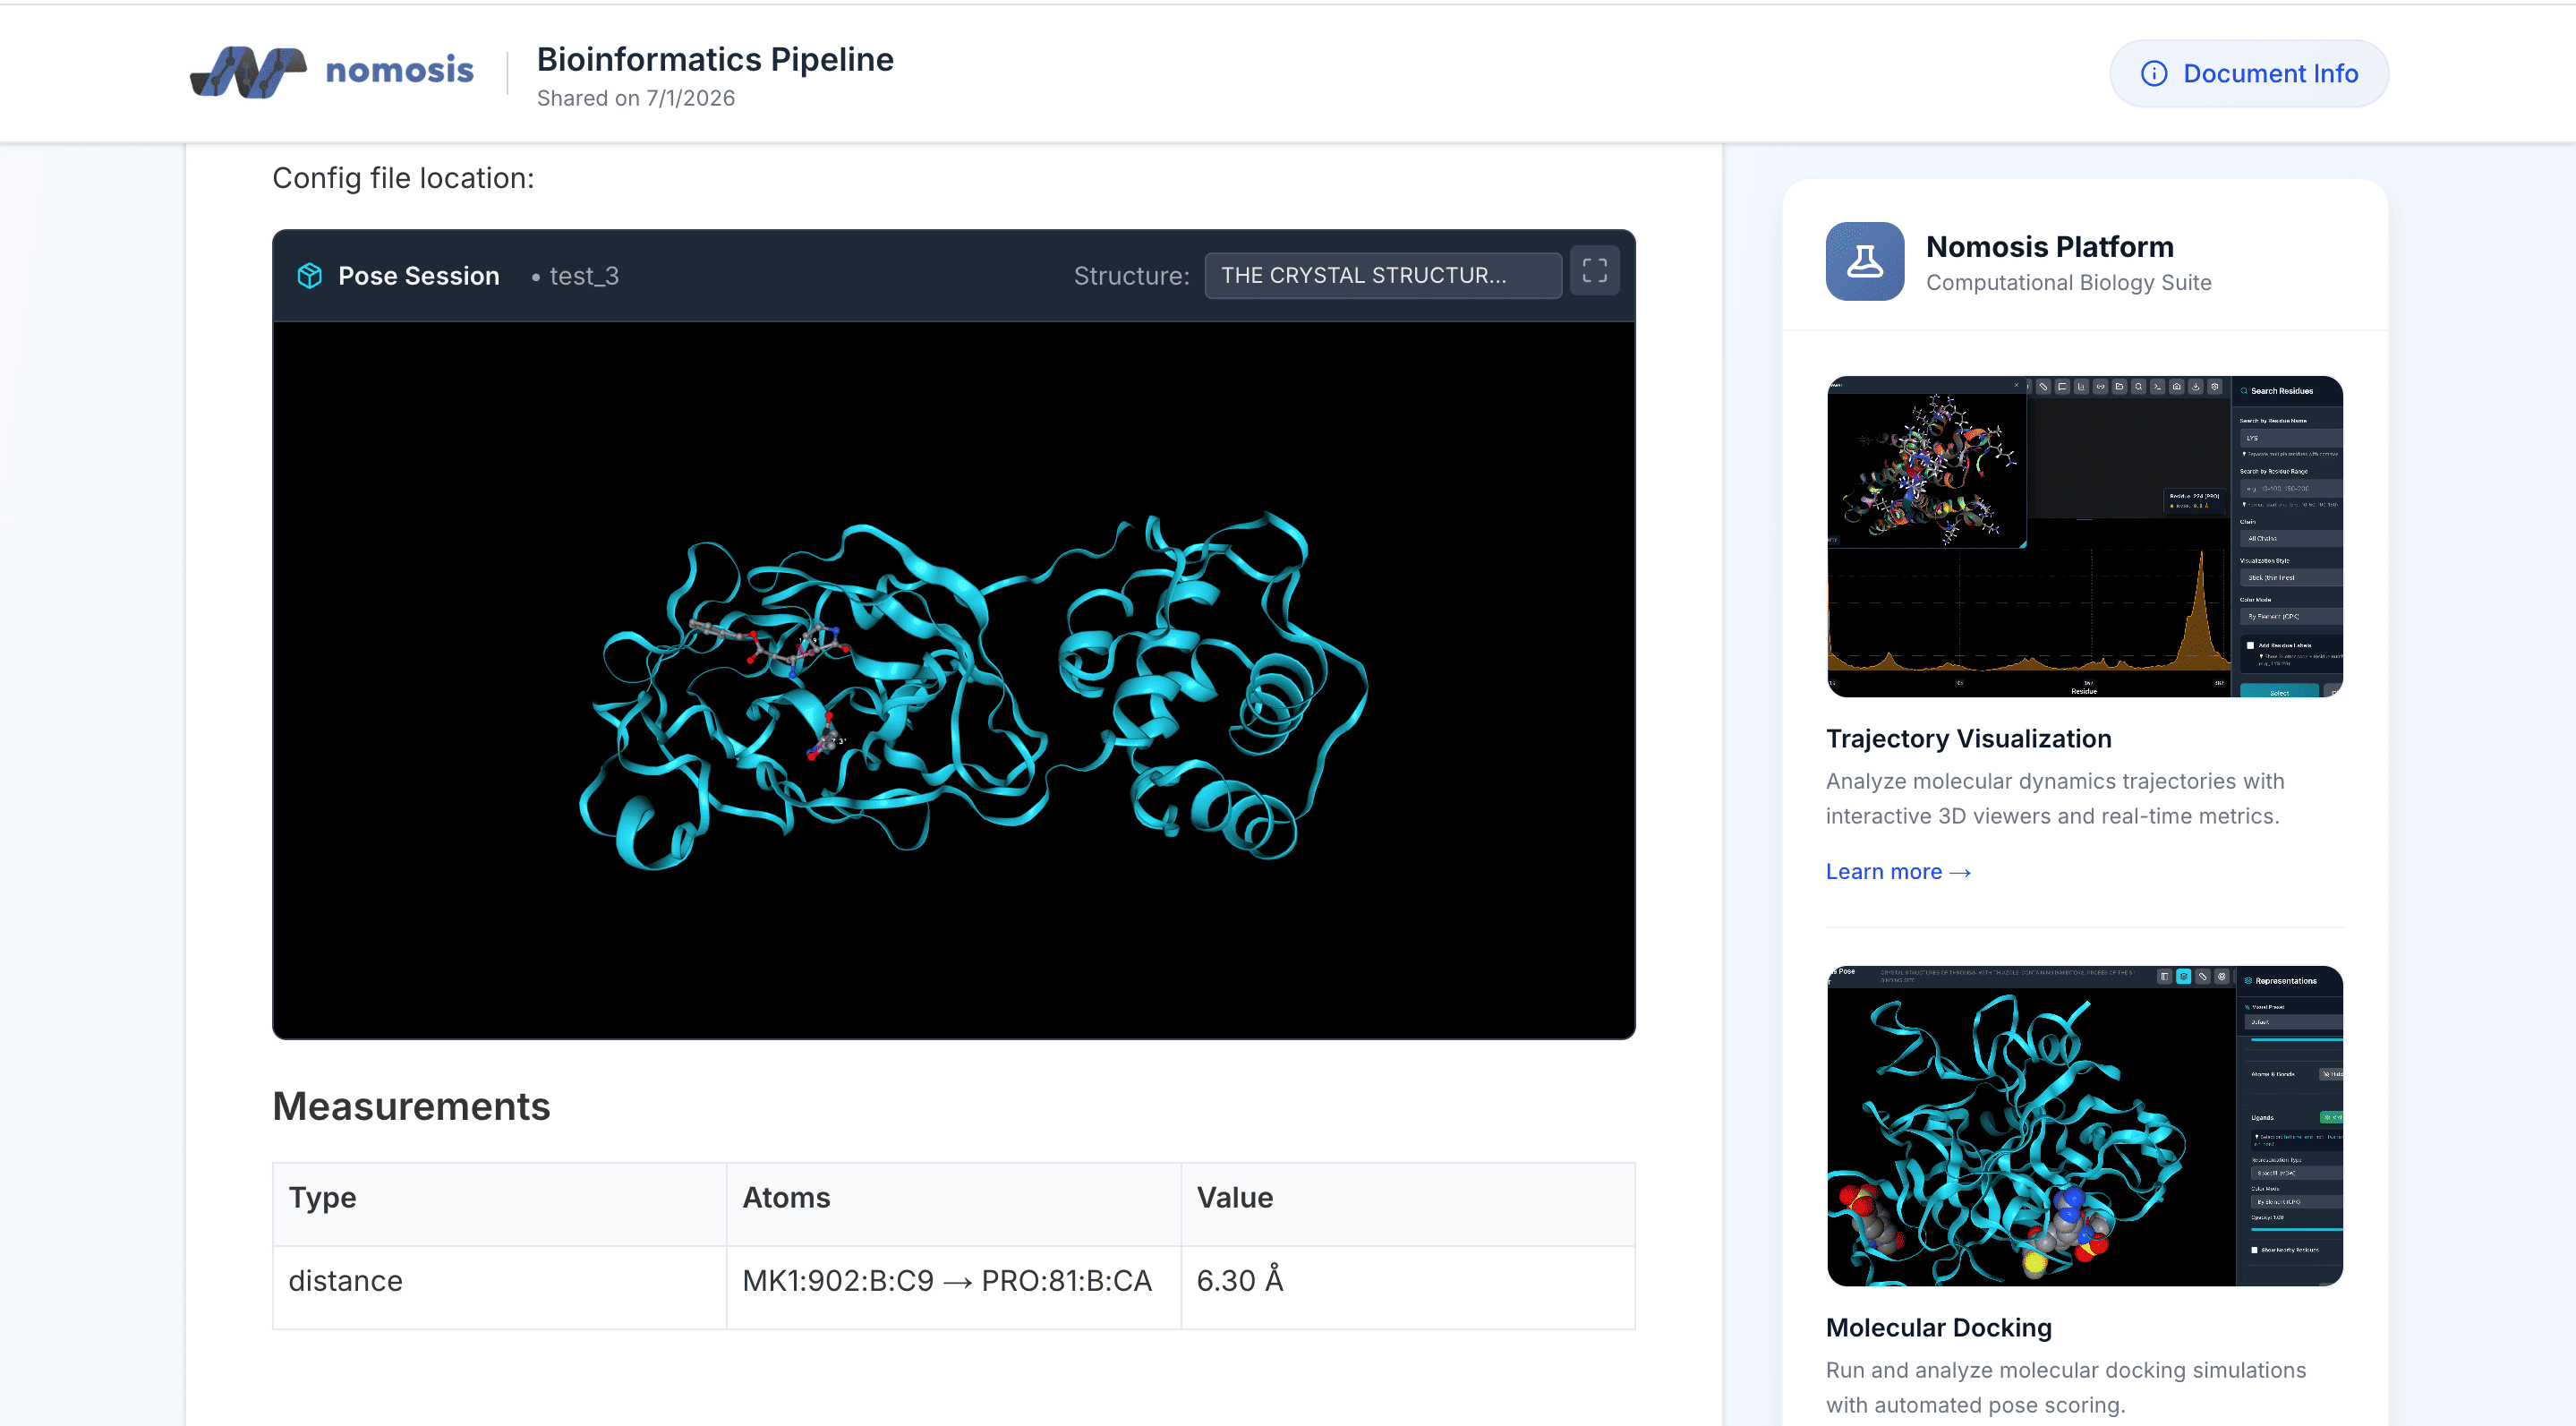Click the Type column header
Viewport: 2576px width, 1426px height.
coord(322,1197)
